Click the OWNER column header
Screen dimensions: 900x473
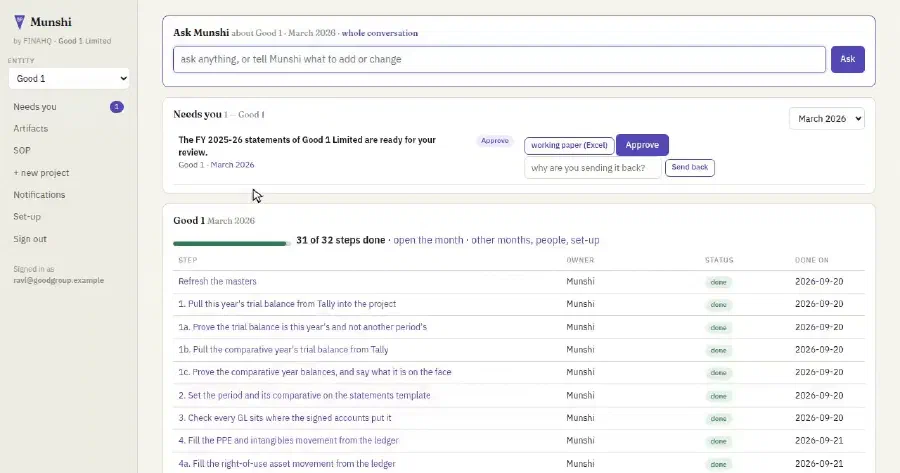pos(580,260)
